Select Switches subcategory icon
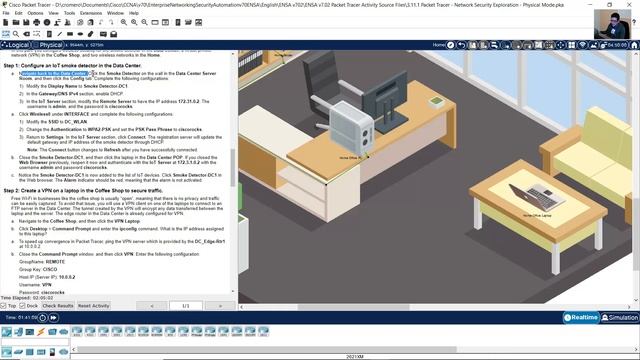The width and height of the screenshot is (640, 360). [18, 352]
